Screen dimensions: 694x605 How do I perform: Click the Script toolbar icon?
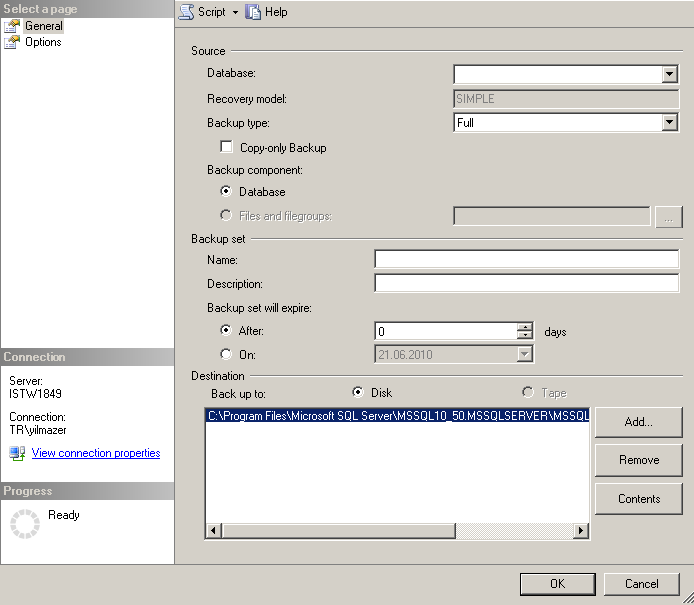186,12
